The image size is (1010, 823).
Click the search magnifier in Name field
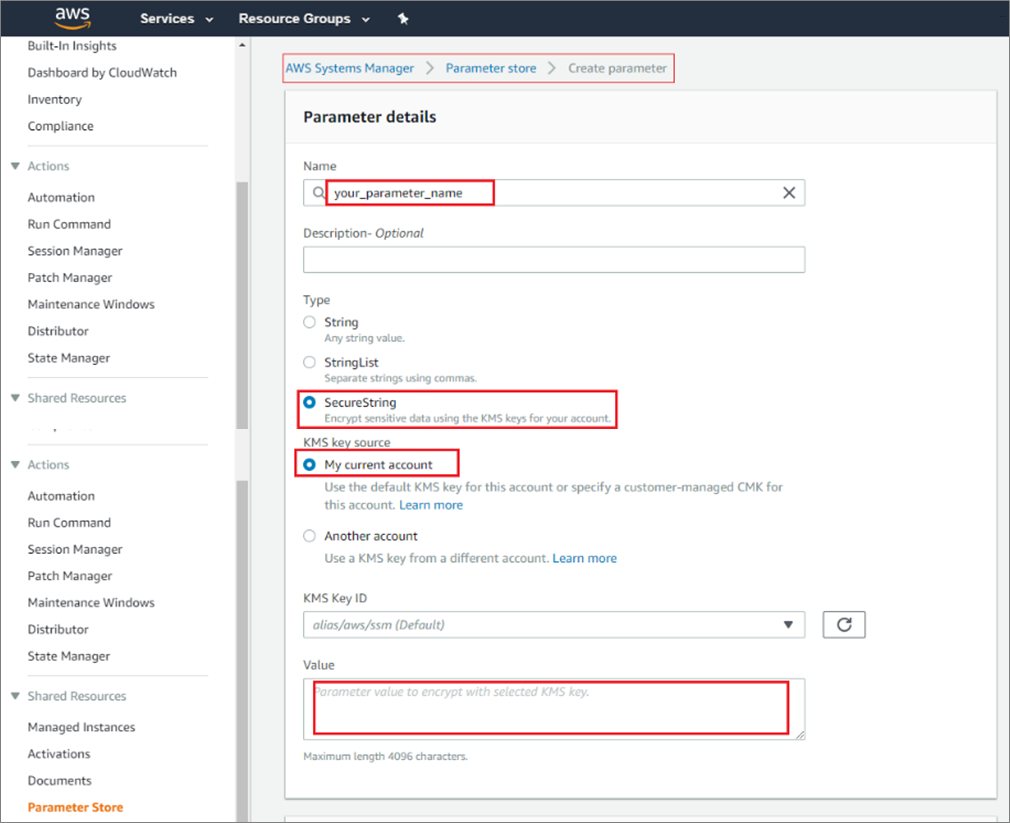coord(318,193)
